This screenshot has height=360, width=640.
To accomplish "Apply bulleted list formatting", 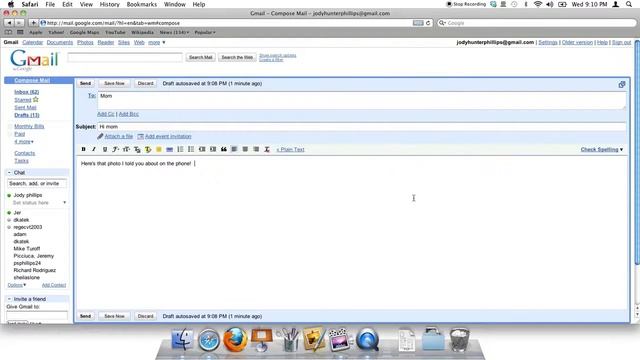I will click(x=191, y=149).
